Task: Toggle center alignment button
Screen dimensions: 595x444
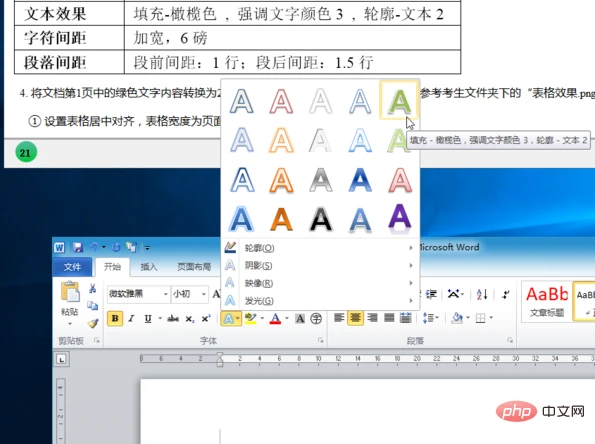Action: pyautogui.click(x=356, y=318)
